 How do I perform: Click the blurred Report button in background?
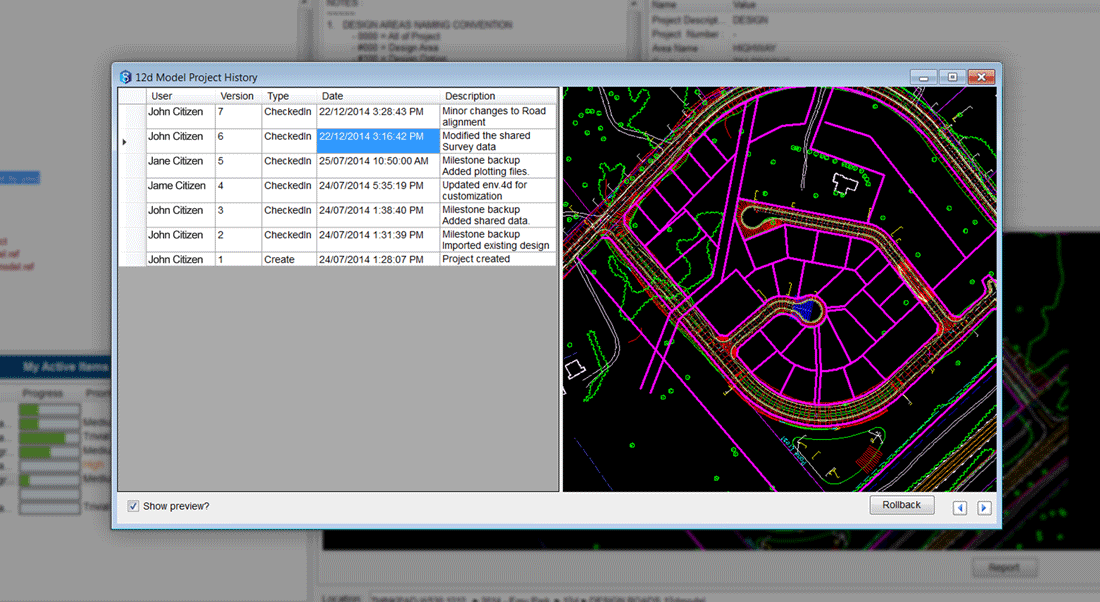click(x=1004, y=567)
